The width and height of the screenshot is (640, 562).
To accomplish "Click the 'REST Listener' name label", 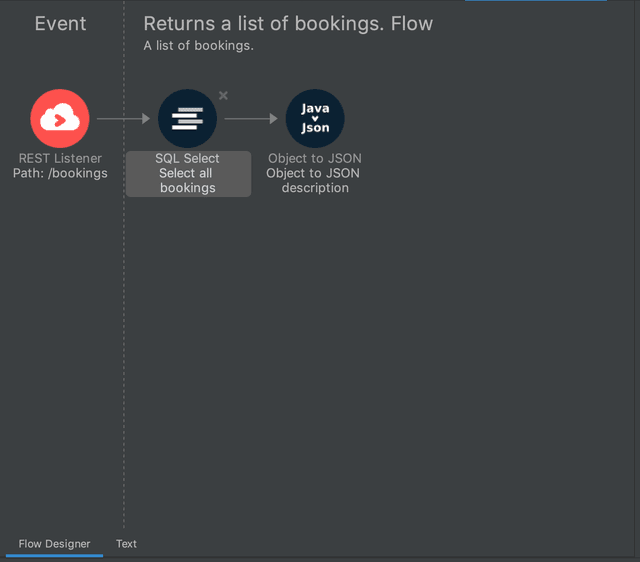I will (60, 158).
